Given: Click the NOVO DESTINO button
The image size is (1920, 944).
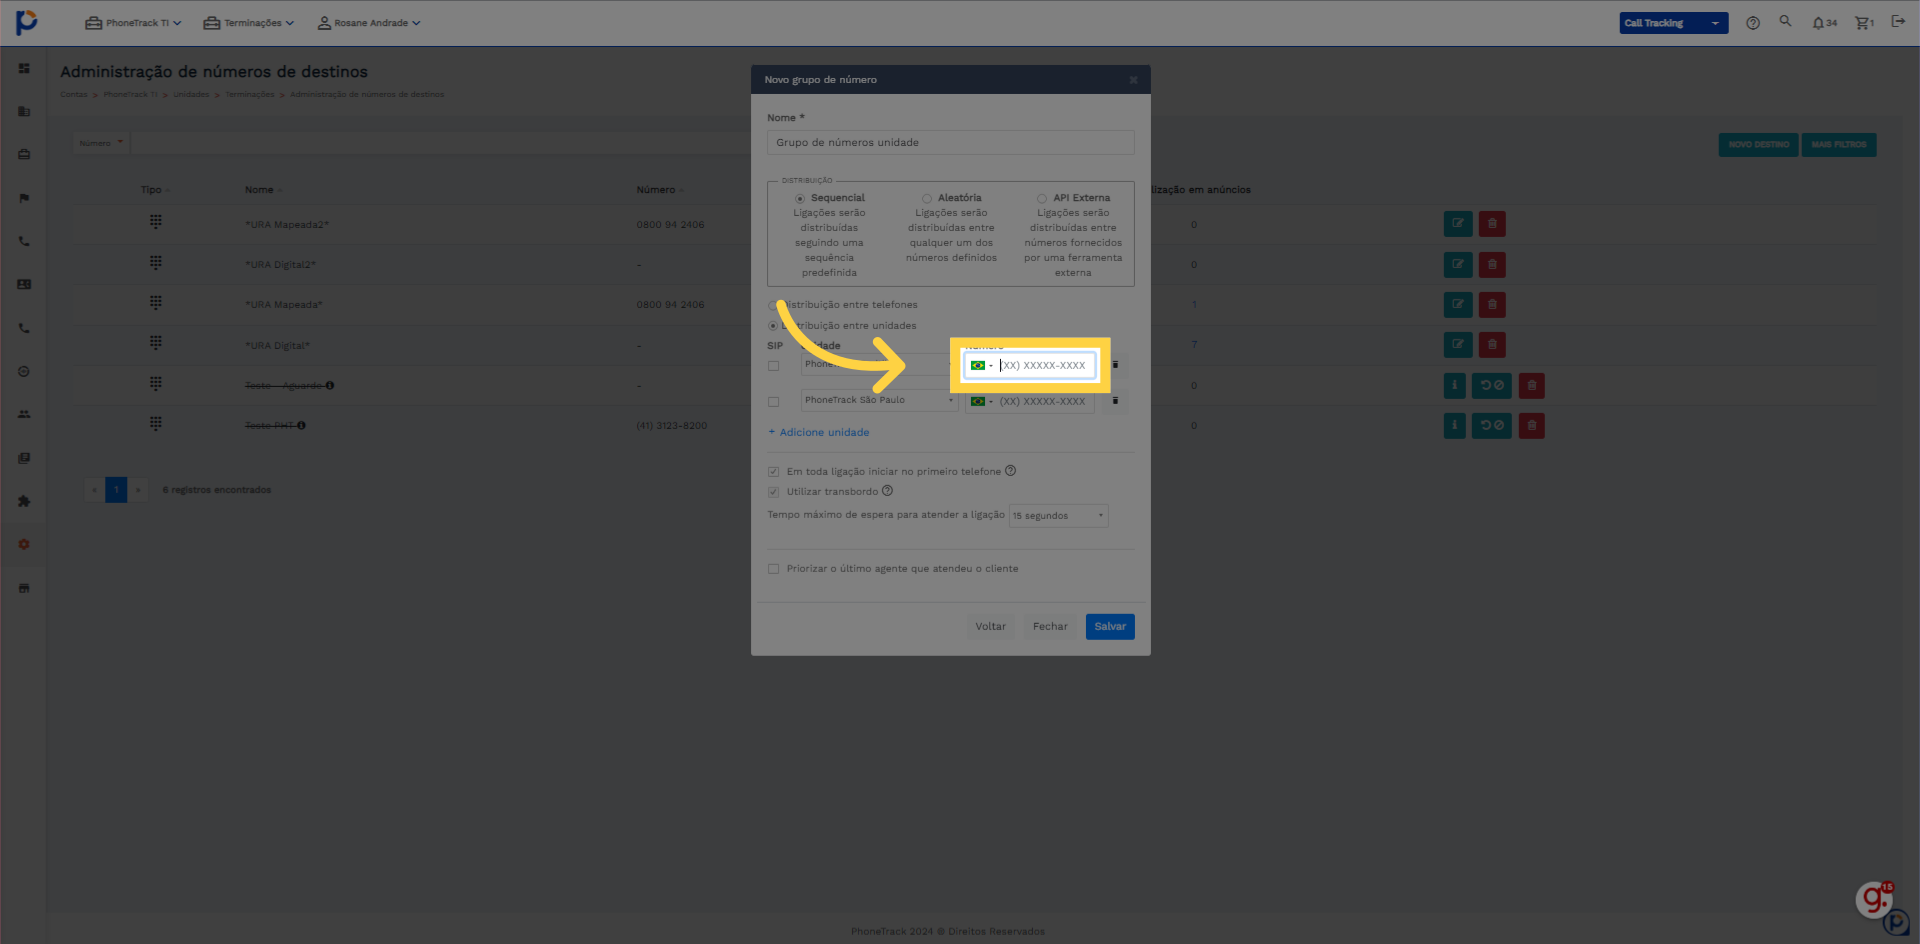Looking at the screenshot, I should click(1758, 145).
